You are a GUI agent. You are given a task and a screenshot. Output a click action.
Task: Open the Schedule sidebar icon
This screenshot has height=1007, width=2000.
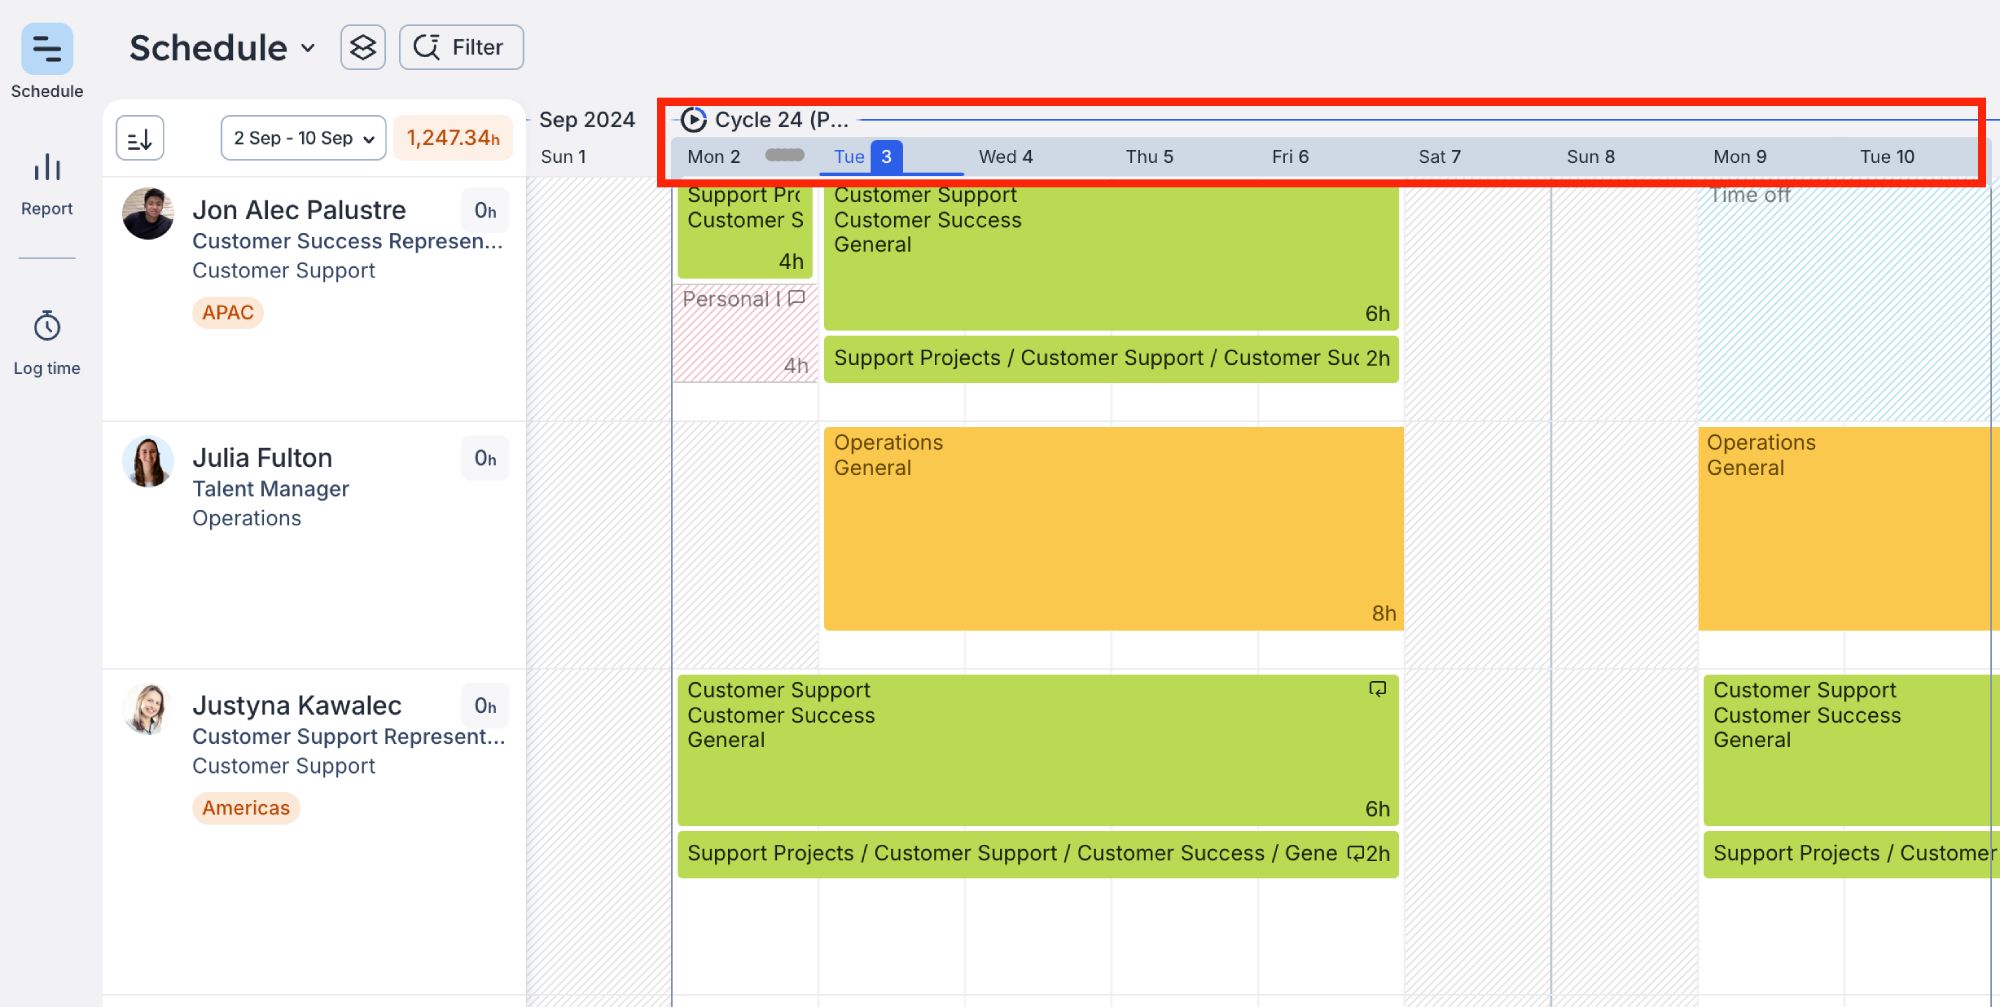pyautogui.click(x=47, y=49)
